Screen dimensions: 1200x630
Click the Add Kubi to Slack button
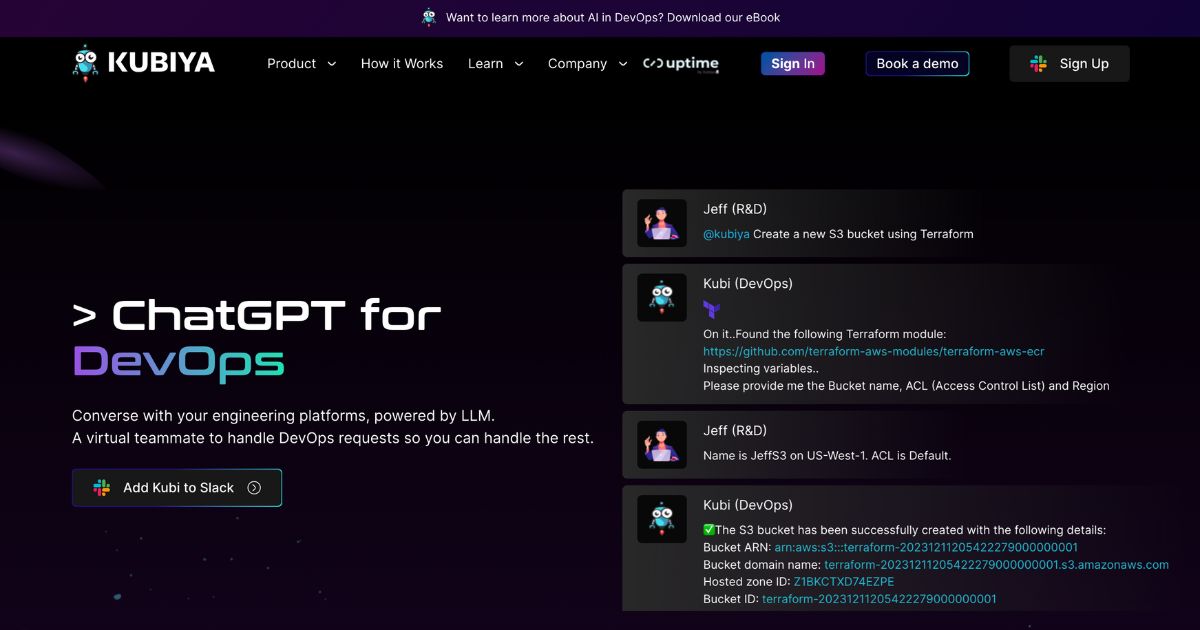177,488
